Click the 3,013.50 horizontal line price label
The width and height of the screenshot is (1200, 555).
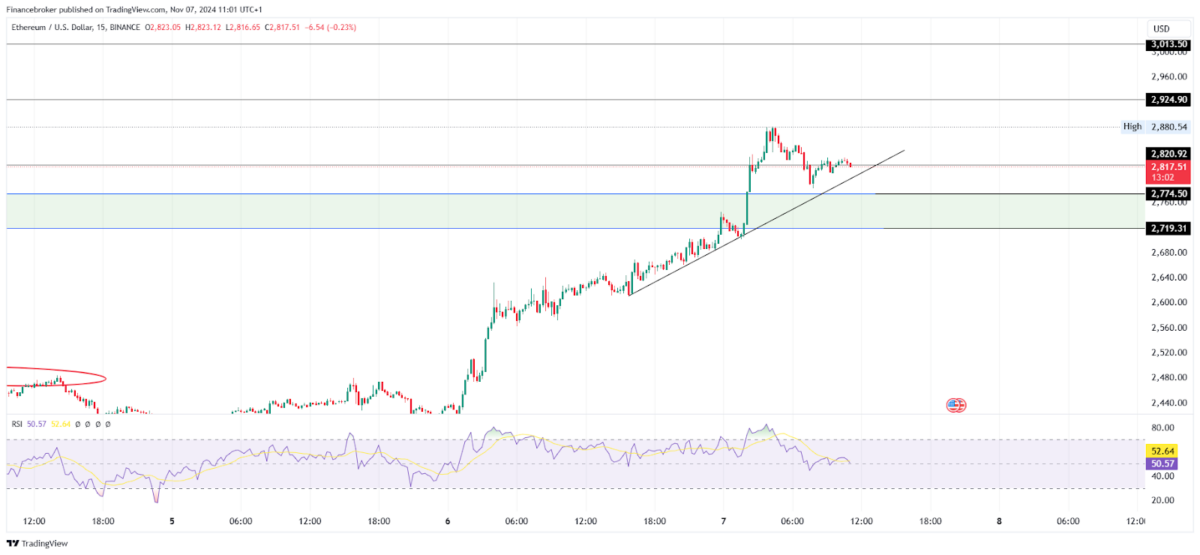point(1168,44)
